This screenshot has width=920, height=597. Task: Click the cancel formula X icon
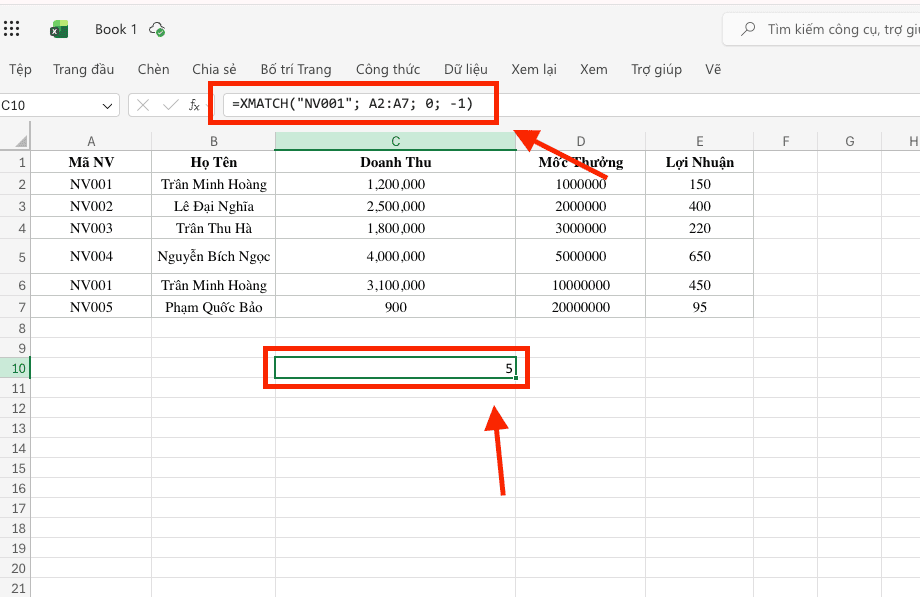pyautogui.click(x=143, y=105)
